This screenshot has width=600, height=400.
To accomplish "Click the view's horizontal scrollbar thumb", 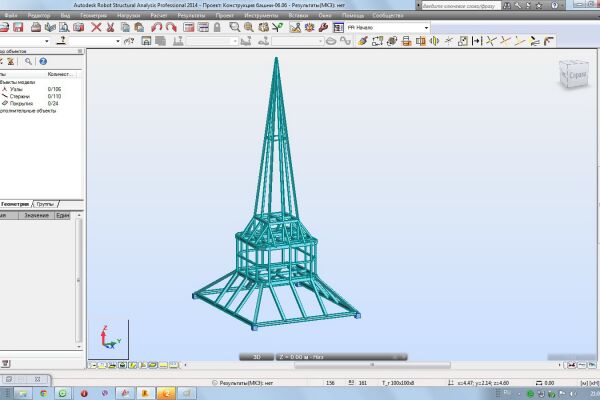I will [372, 365].
